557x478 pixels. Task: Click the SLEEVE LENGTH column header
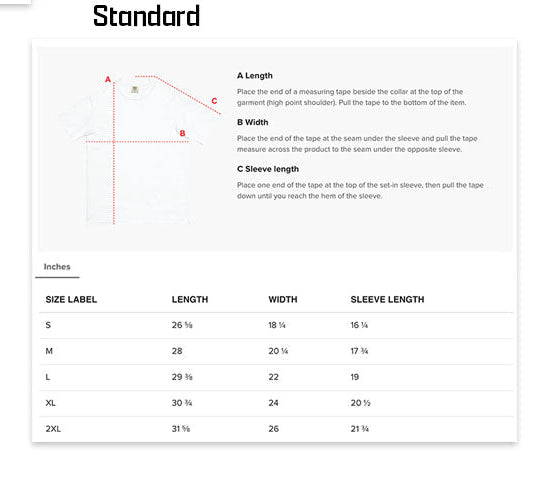[387, 299]
